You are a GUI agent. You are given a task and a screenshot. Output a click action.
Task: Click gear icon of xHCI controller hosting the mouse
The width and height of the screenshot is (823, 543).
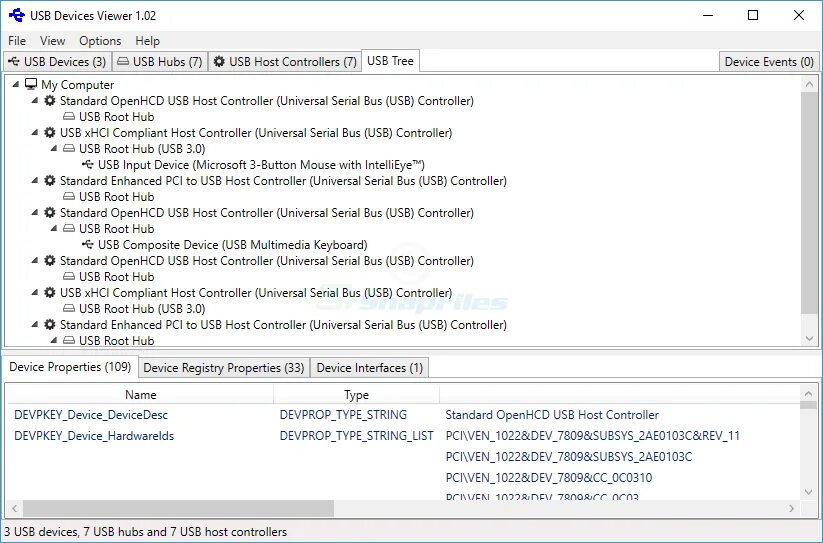pos(50,132)
